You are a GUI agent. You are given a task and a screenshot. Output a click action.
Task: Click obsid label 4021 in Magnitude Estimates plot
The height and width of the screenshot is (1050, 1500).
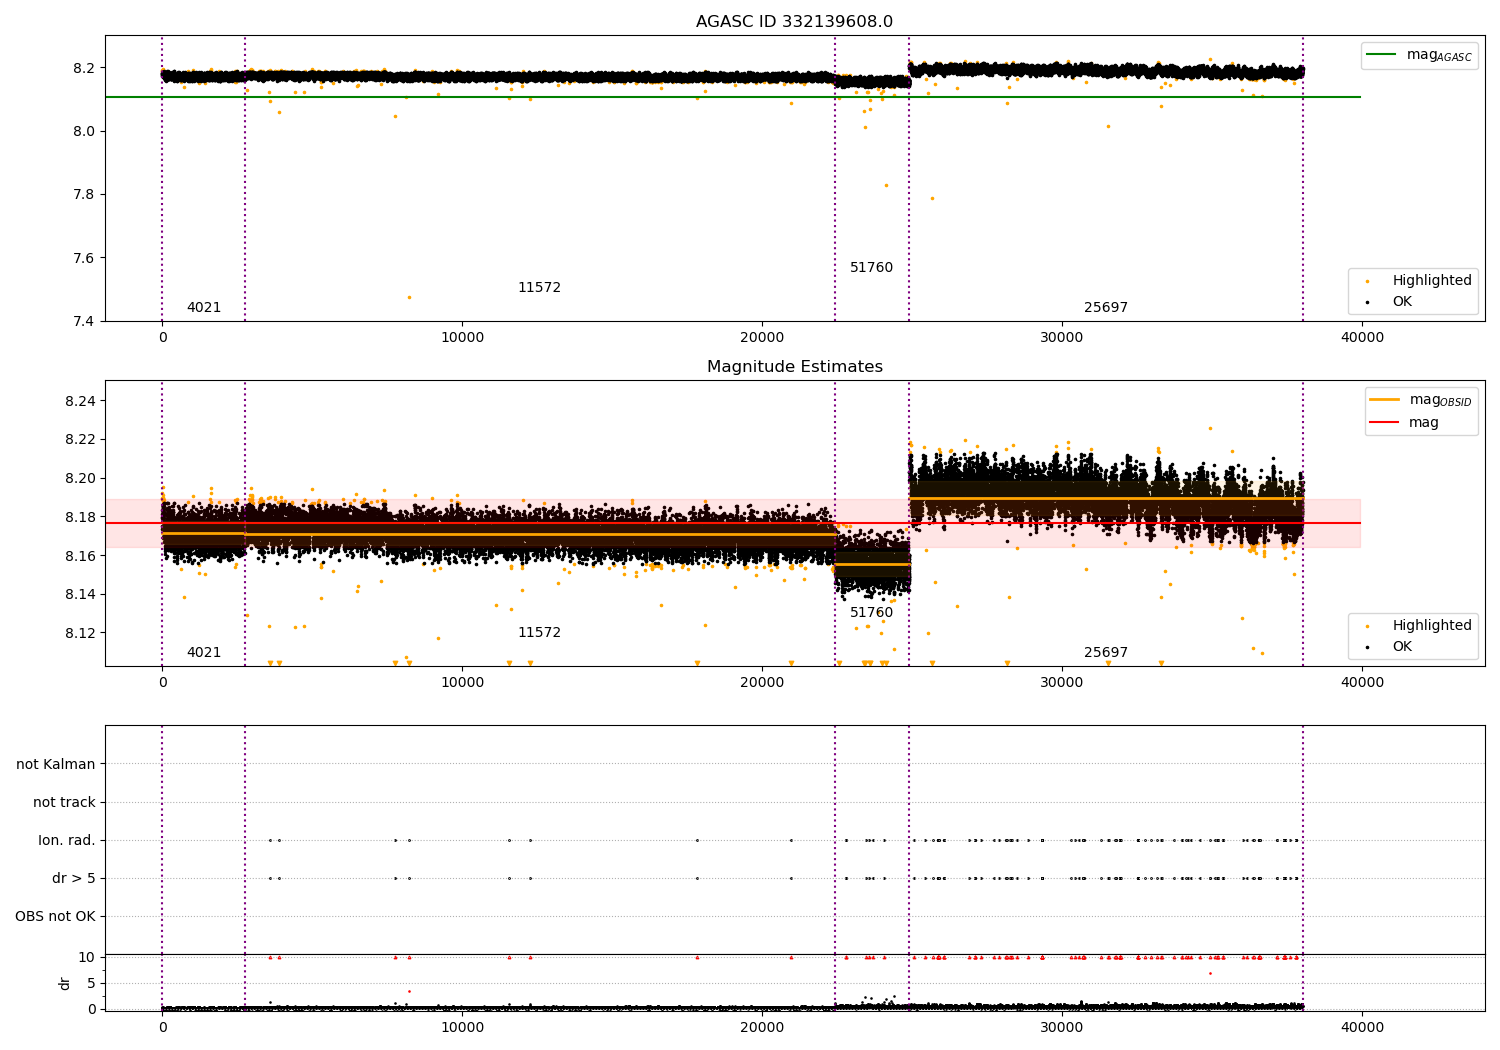(x=204, y=653)
